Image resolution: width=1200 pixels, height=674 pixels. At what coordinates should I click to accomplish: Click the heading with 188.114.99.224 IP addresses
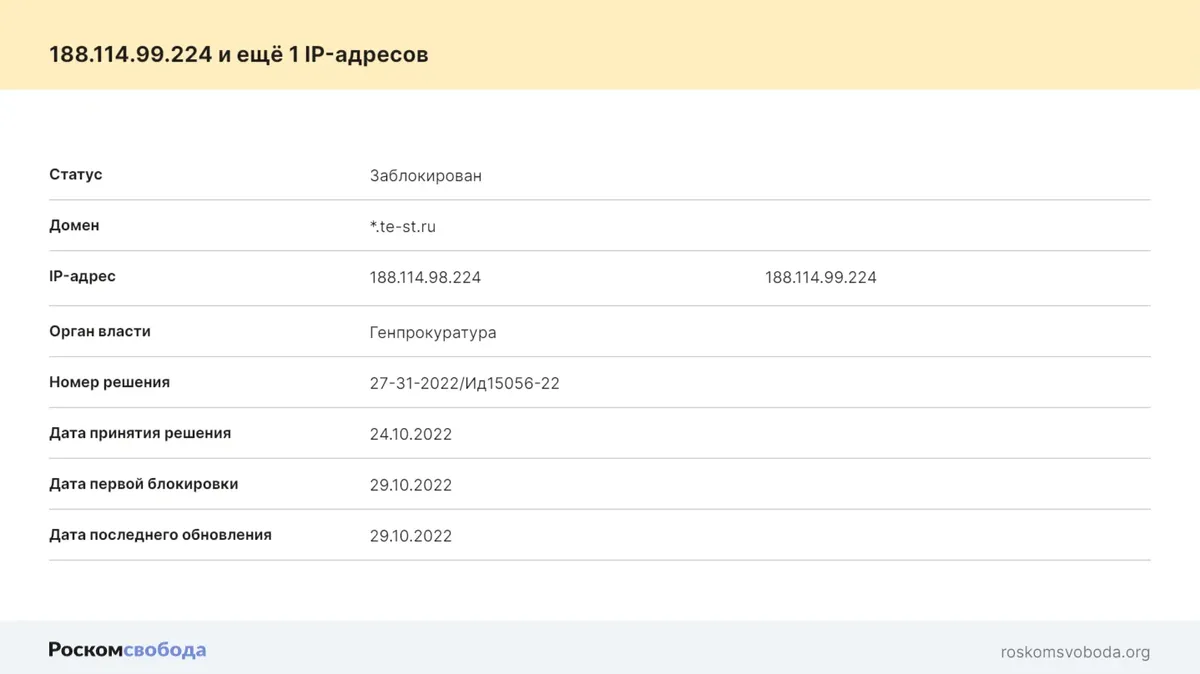(x=239, y=54)
